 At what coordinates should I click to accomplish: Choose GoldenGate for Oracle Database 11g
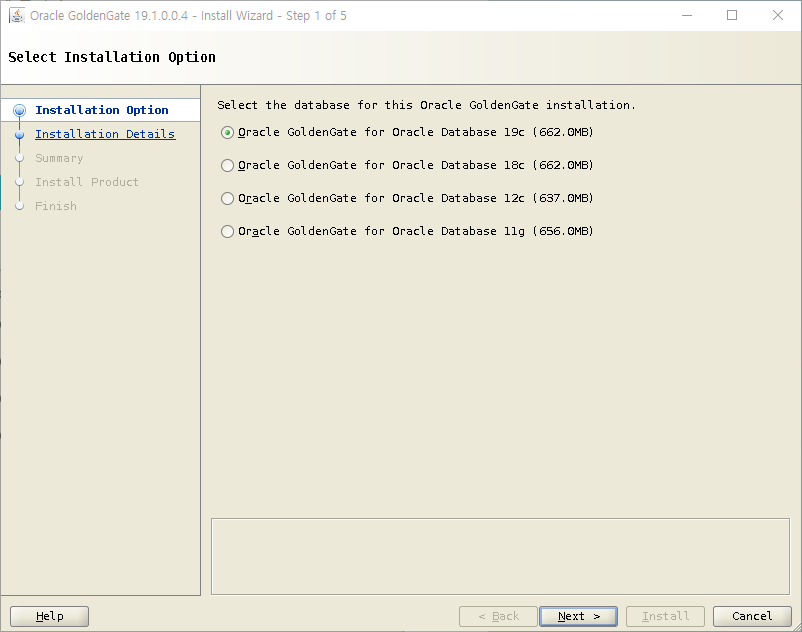point(228,231)
